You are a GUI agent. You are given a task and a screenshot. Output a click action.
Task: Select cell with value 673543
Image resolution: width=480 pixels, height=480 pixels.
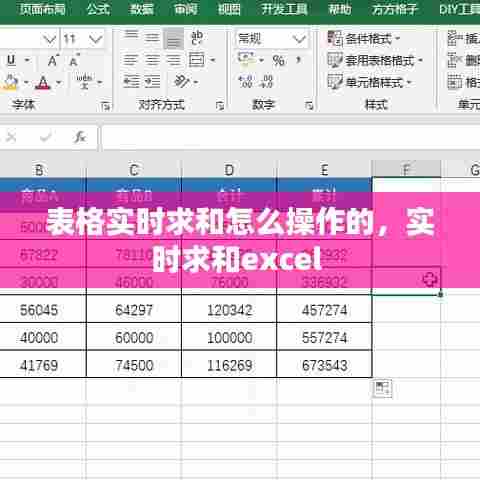[x=324, y=364]
